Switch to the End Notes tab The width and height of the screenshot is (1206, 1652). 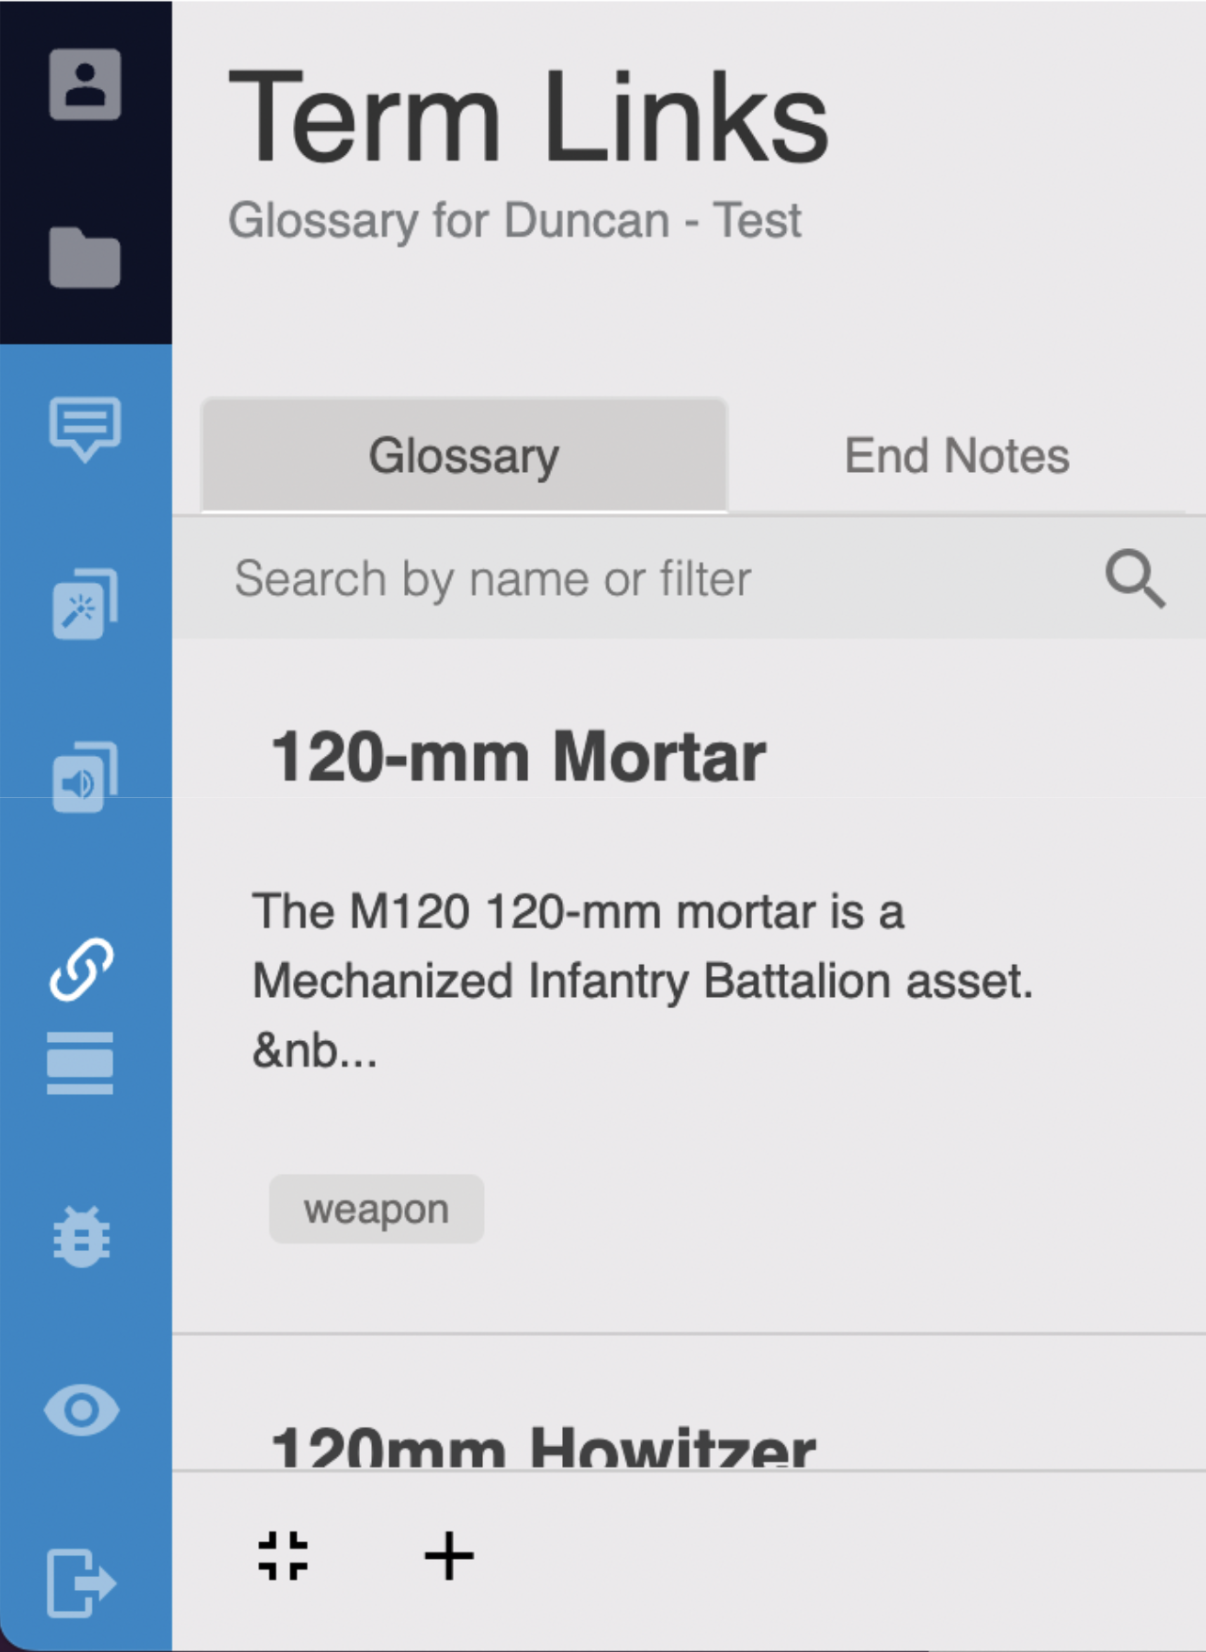(x=957, y=455)
